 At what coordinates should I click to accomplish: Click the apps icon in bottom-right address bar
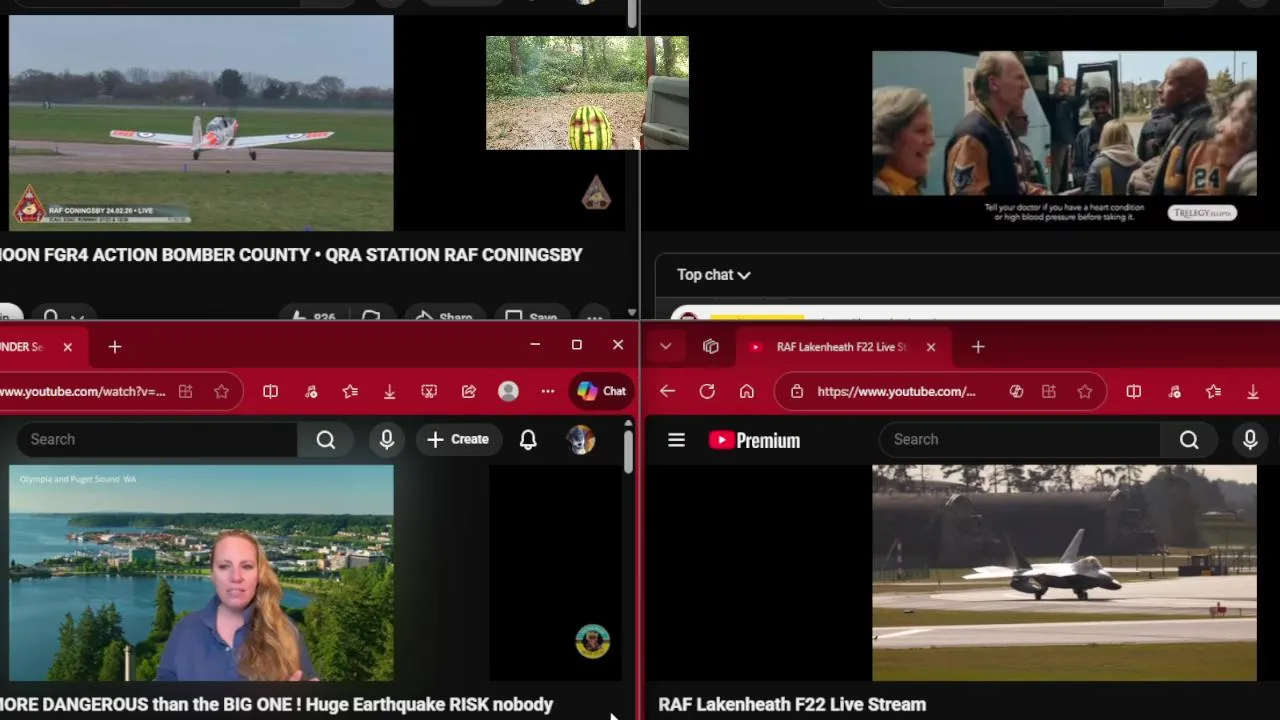(x=1049, y=392)
